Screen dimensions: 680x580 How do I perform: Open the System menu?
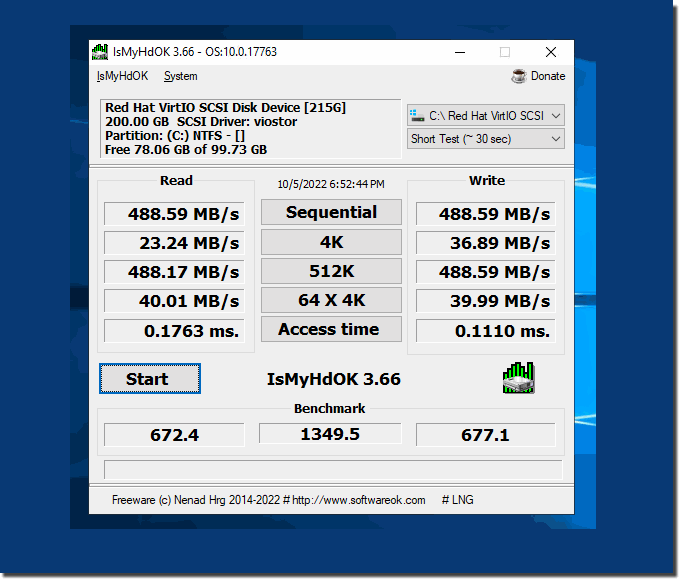pyautogui.click(x=180, y=76)
